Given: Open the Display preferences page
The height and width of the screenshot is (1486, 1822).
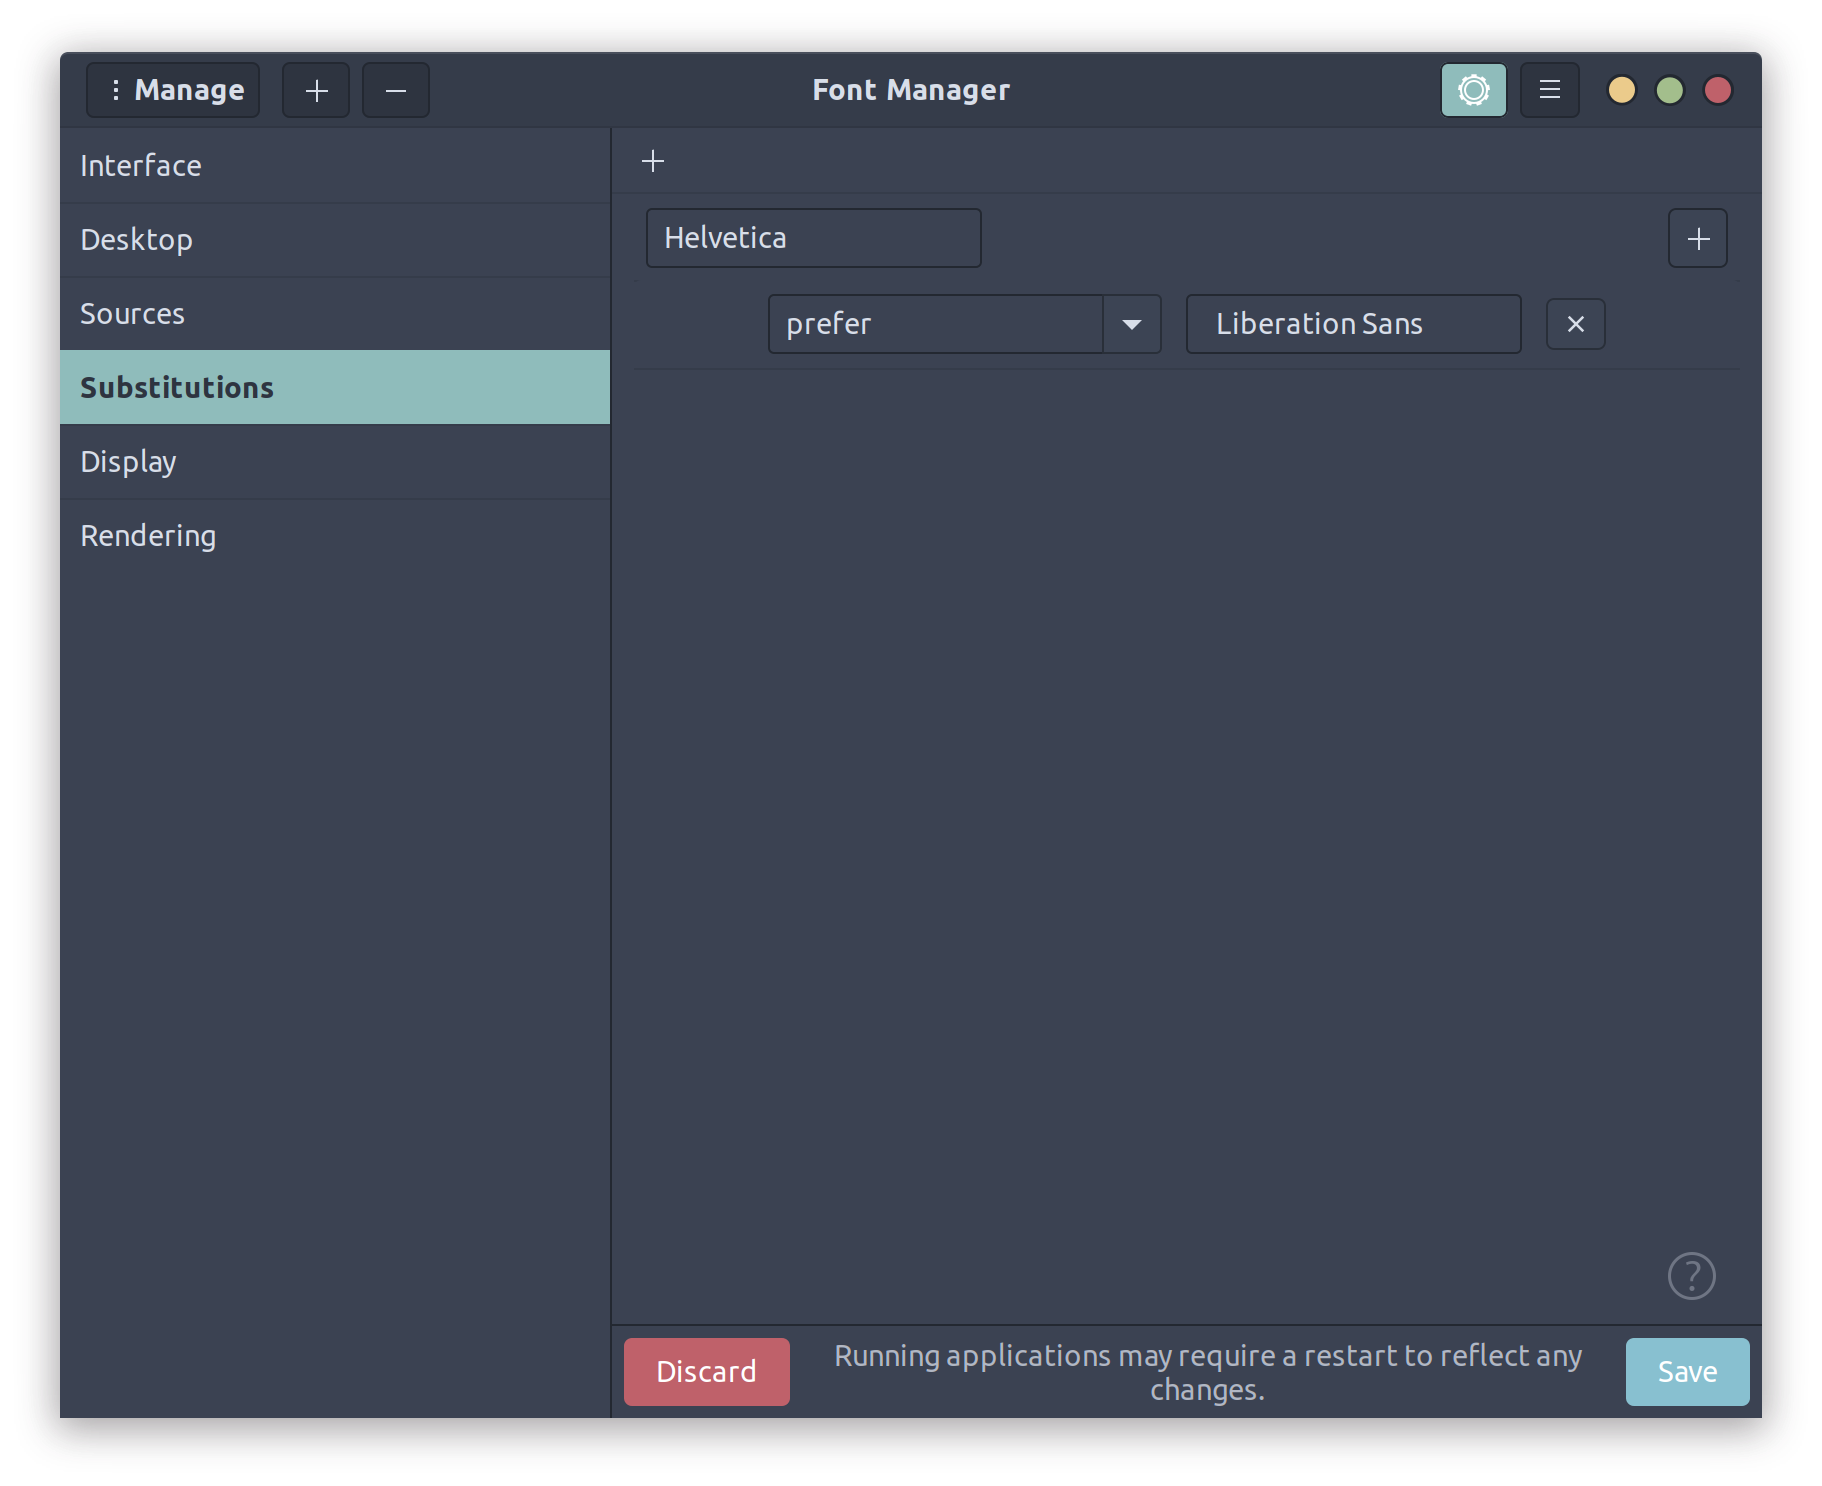Looking at the screenshot, I should tap(335, 462).
